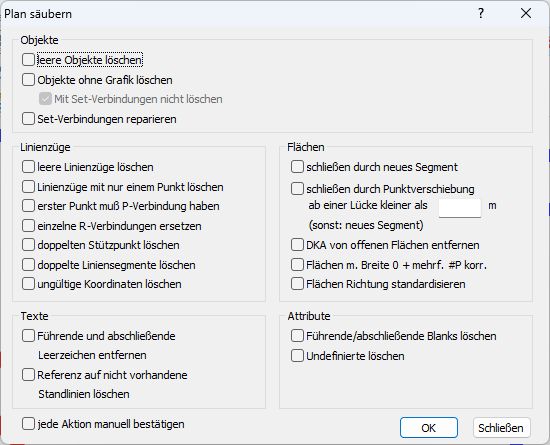
Task: Enable 'DKA von offenen Flächen entfernen'
Action: pos(297,245)
